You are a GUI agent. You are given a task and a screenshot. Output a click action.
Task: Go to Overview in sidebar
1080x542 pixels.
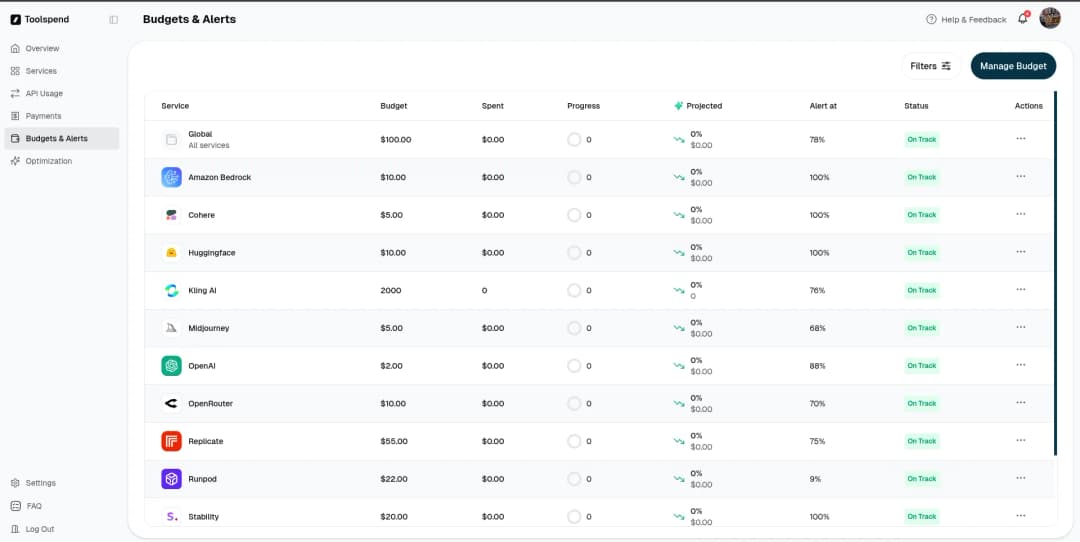point(42,48)
